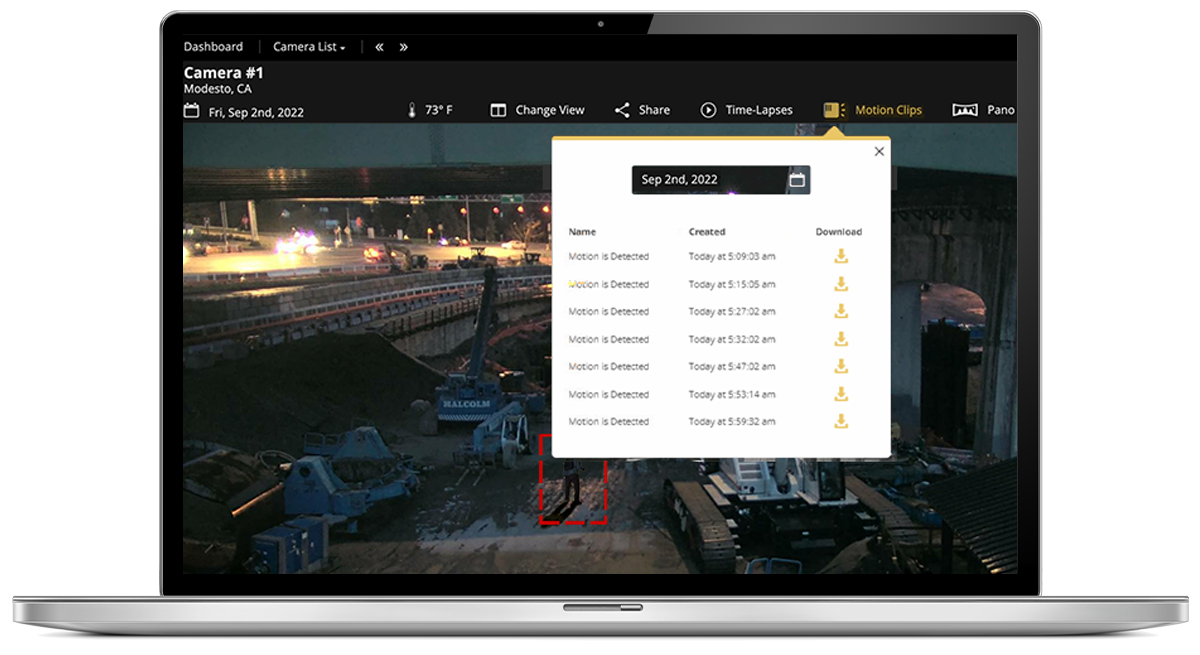The height and width of the screenshot is (655, 1200).
Task: Download the 5:32:02 am motion clip
Action: [x=841, y=339]
